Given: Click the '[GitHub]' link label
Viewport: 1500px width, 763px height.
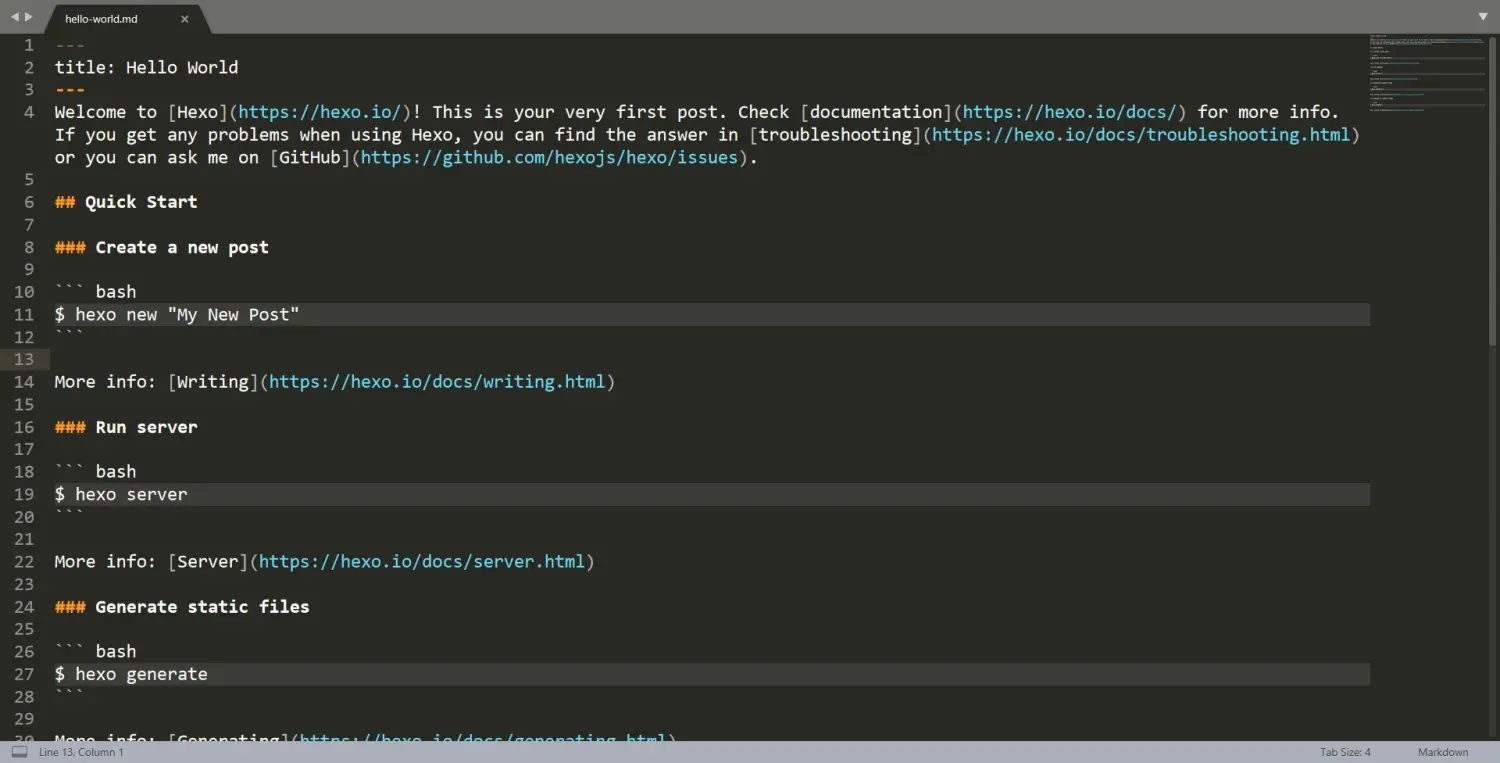Looking at the screenshot, I should tap(310, 157).
